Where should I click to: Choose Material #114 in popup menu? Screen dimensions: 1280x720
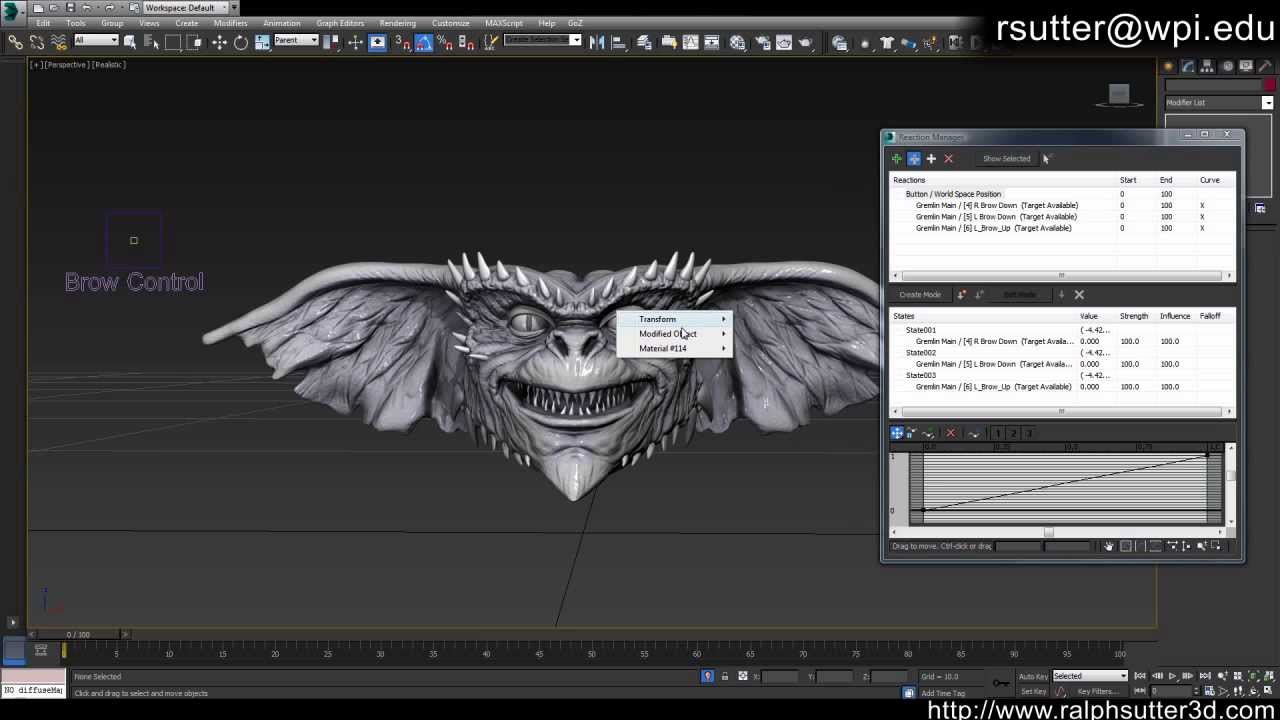pos(673,348)
